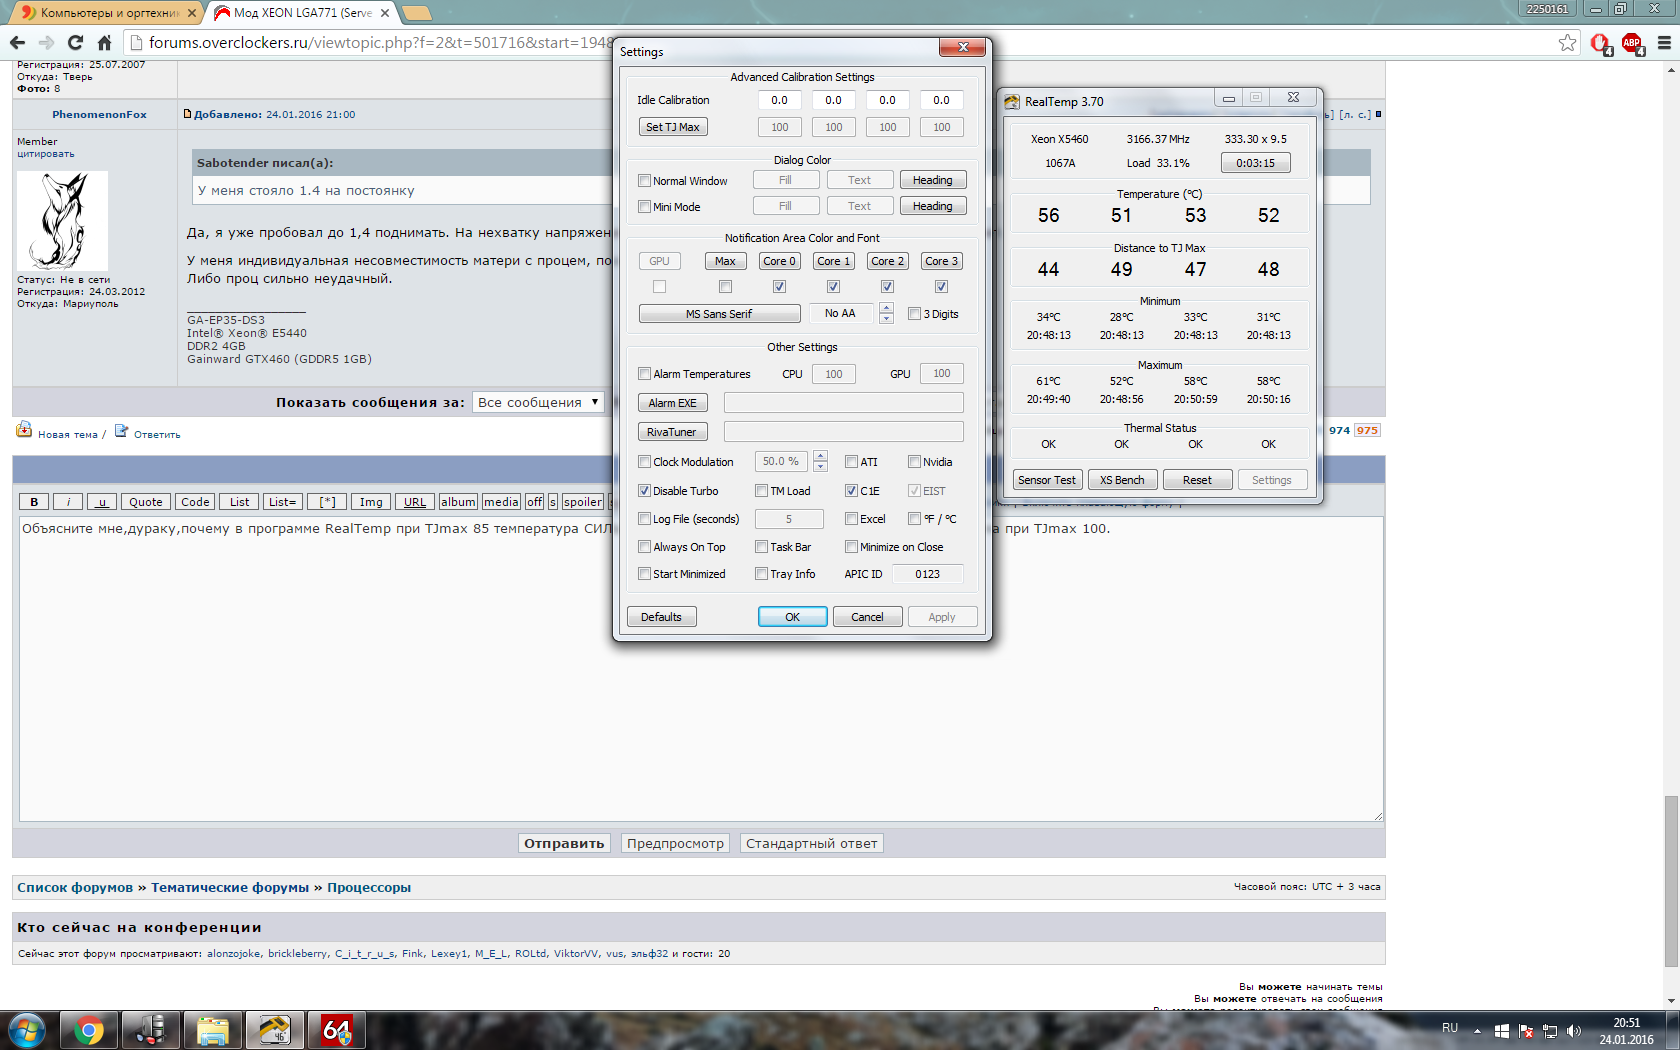Show hidden system tray icons
Viewport: 1680px width, 1050px height.
(x=1477, y=1030)
